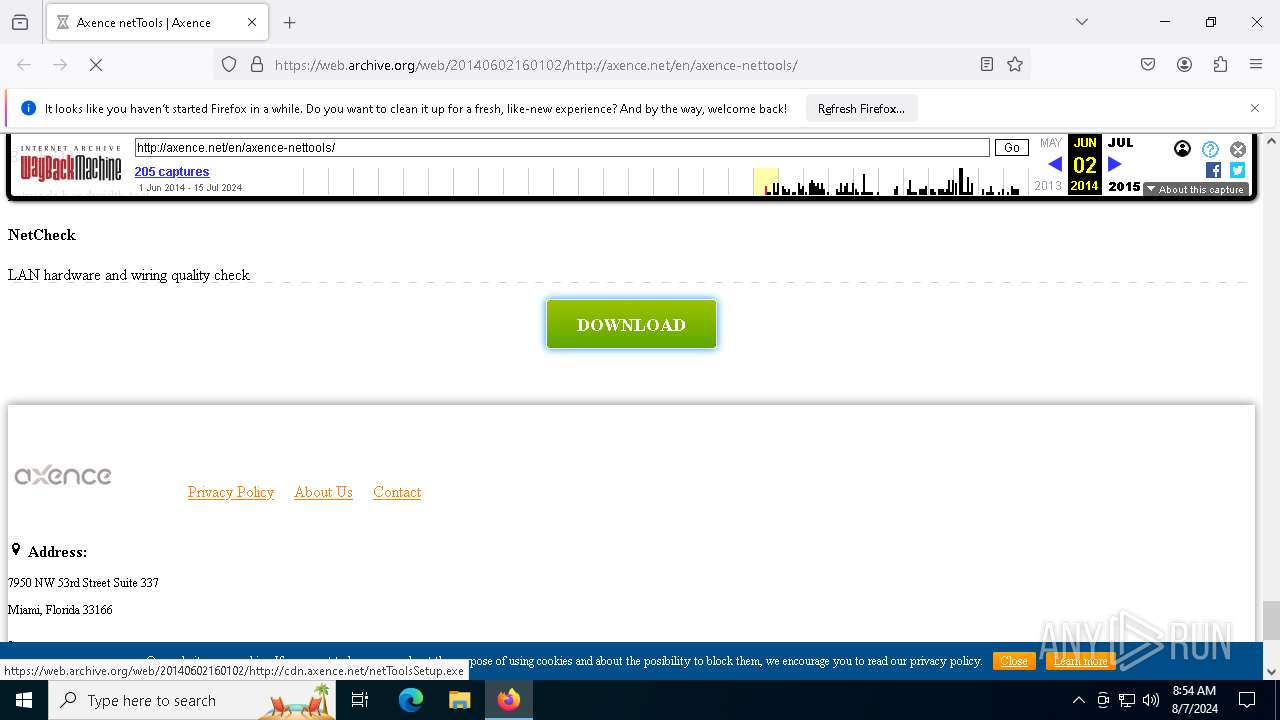This screenshot has width=1280, height=720.
Task: Click the Axence footer logo
Action: (63, 475)
